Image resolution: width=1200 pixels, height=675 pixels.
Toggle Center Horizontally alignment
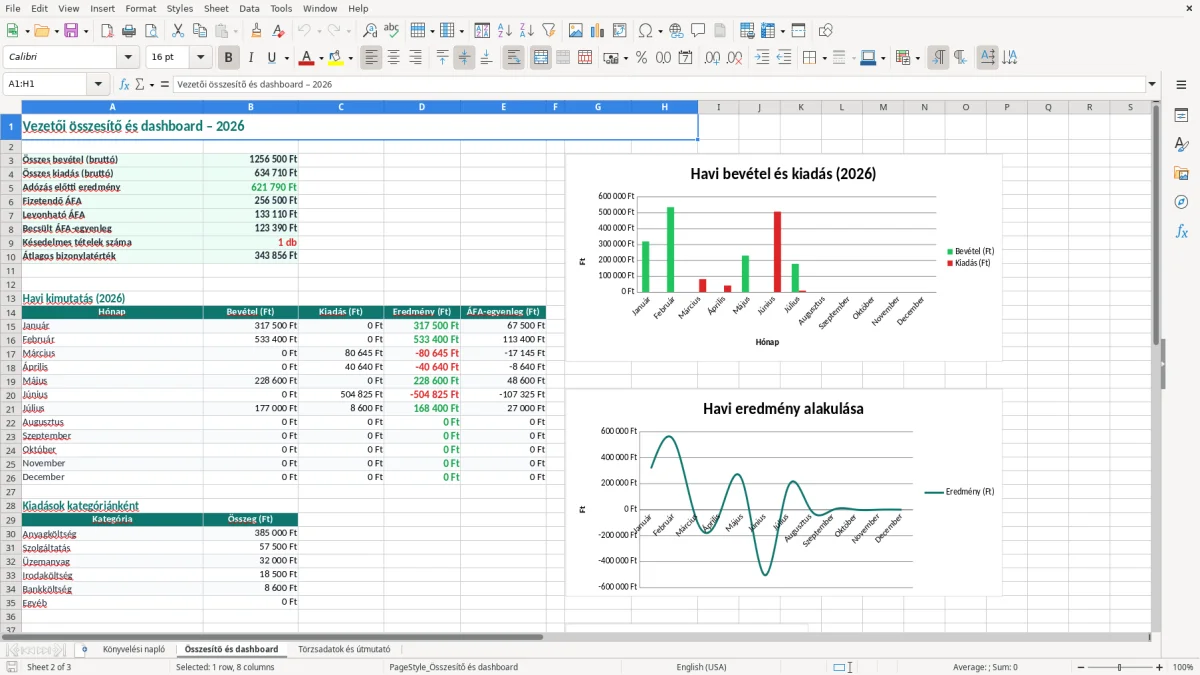(x=393, y=58)
